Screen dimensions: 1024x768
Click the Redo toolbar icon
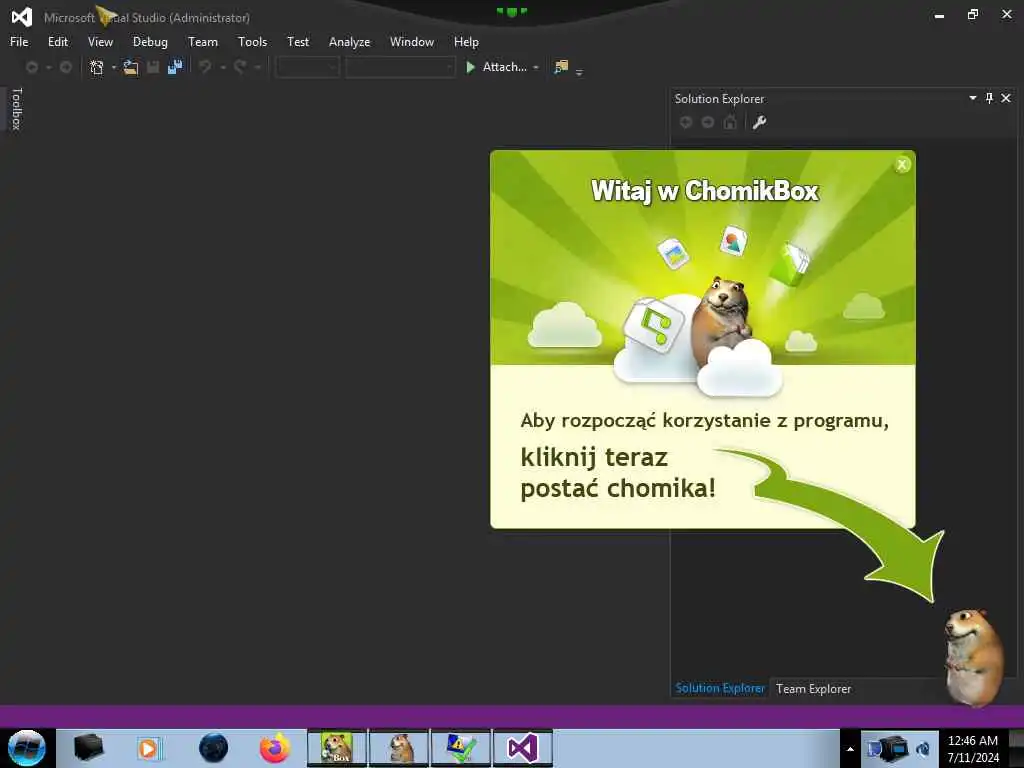(x=240, y=67)
